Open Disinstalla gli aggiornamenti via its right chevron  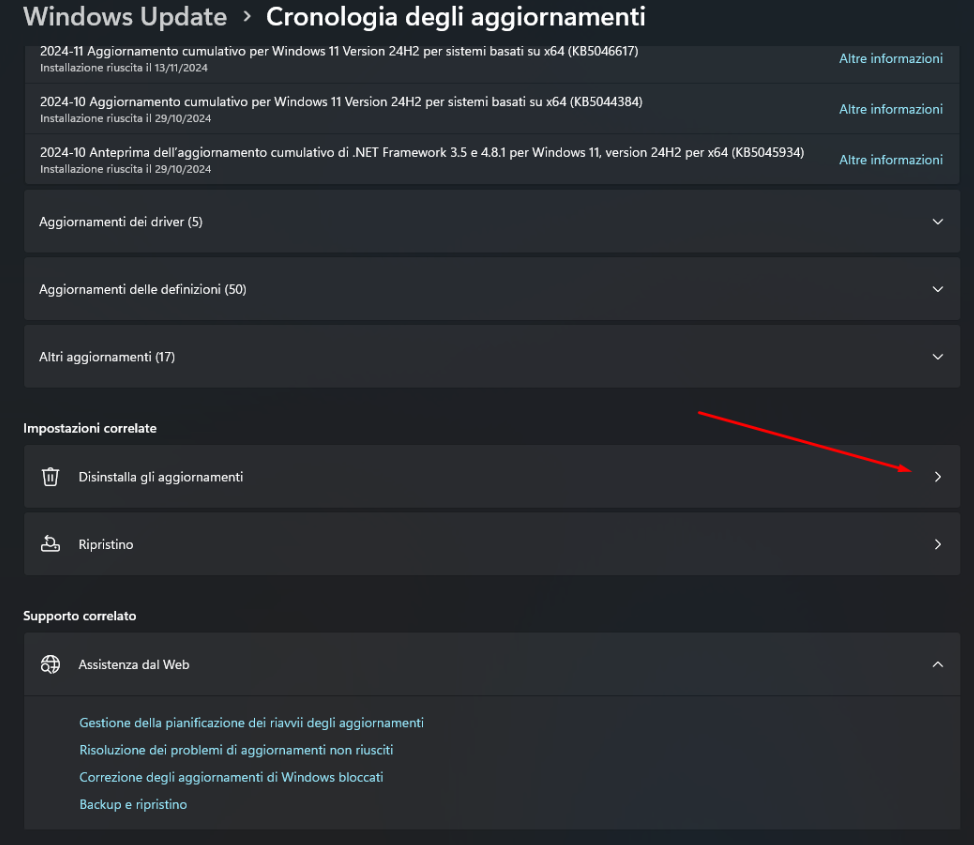click(937, 477)
